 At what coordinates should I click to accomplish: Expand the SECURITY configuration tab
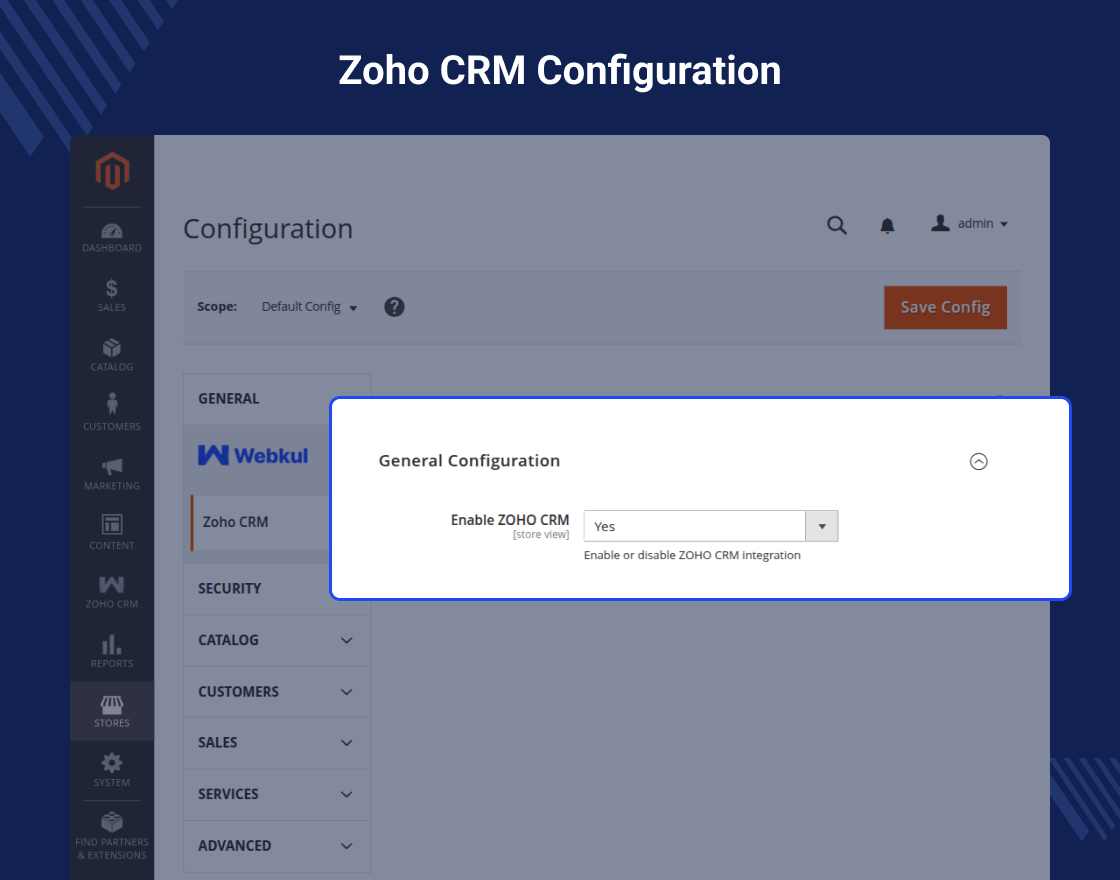(x=257, y=589)
